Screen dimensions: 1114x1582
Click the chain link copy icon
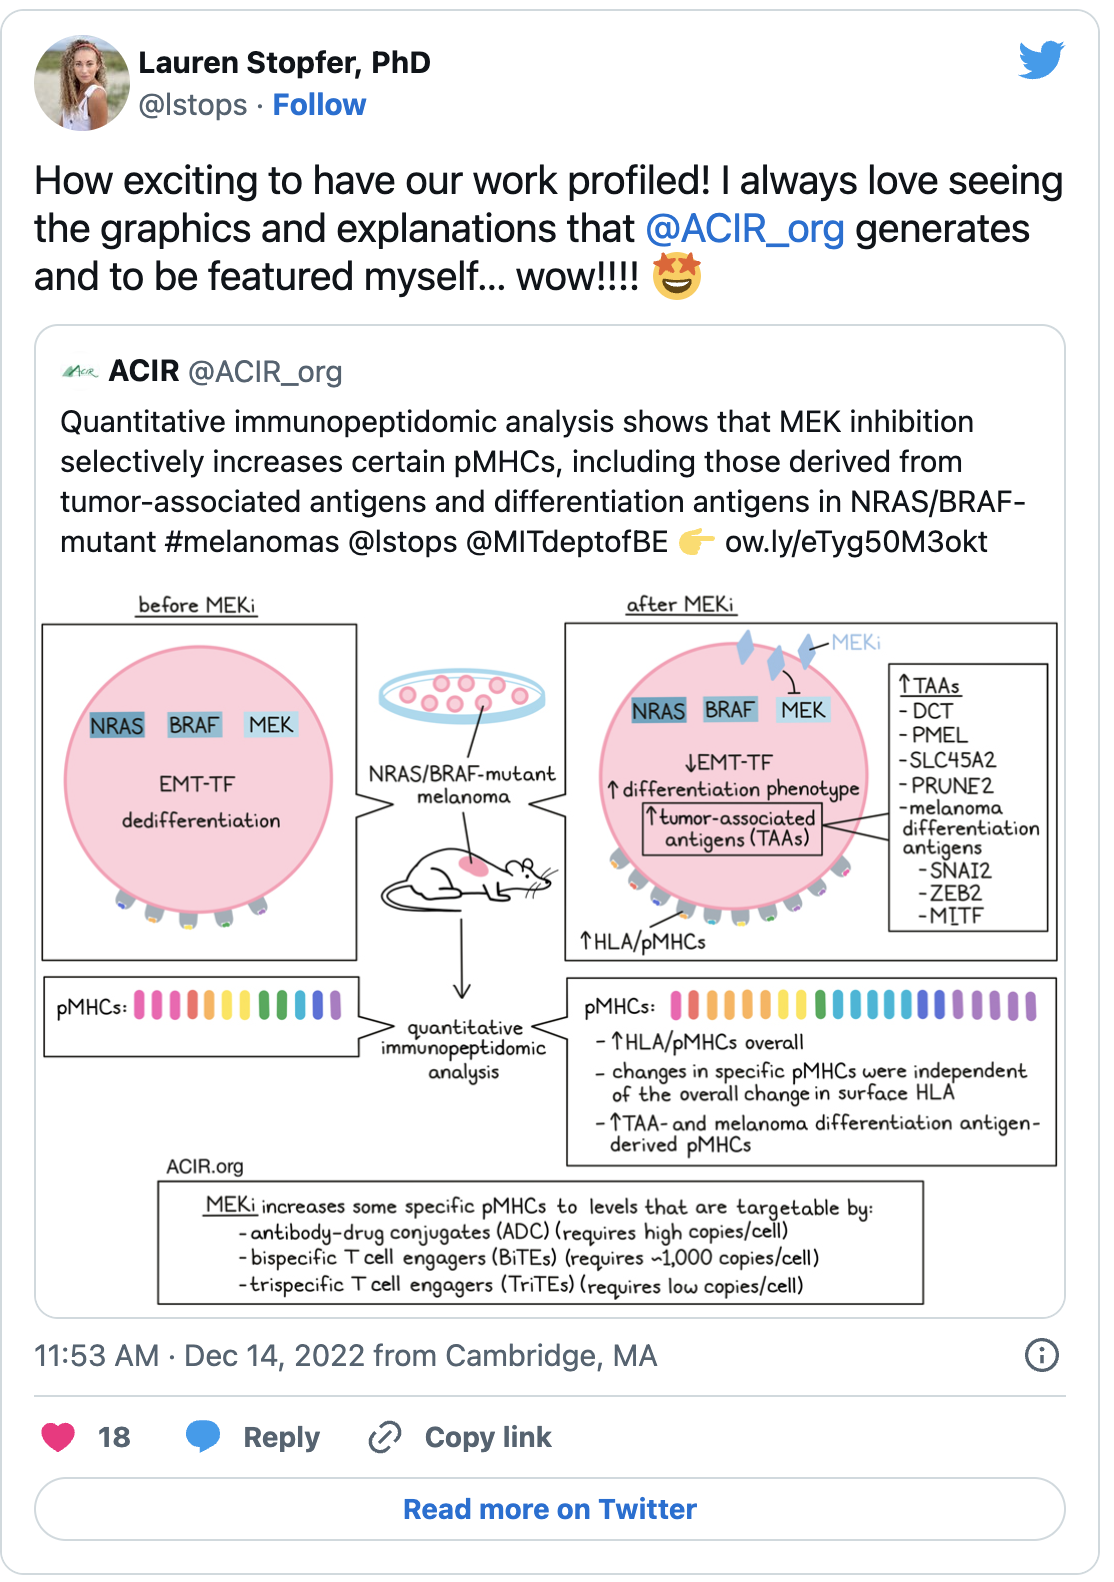point(385,1437)
